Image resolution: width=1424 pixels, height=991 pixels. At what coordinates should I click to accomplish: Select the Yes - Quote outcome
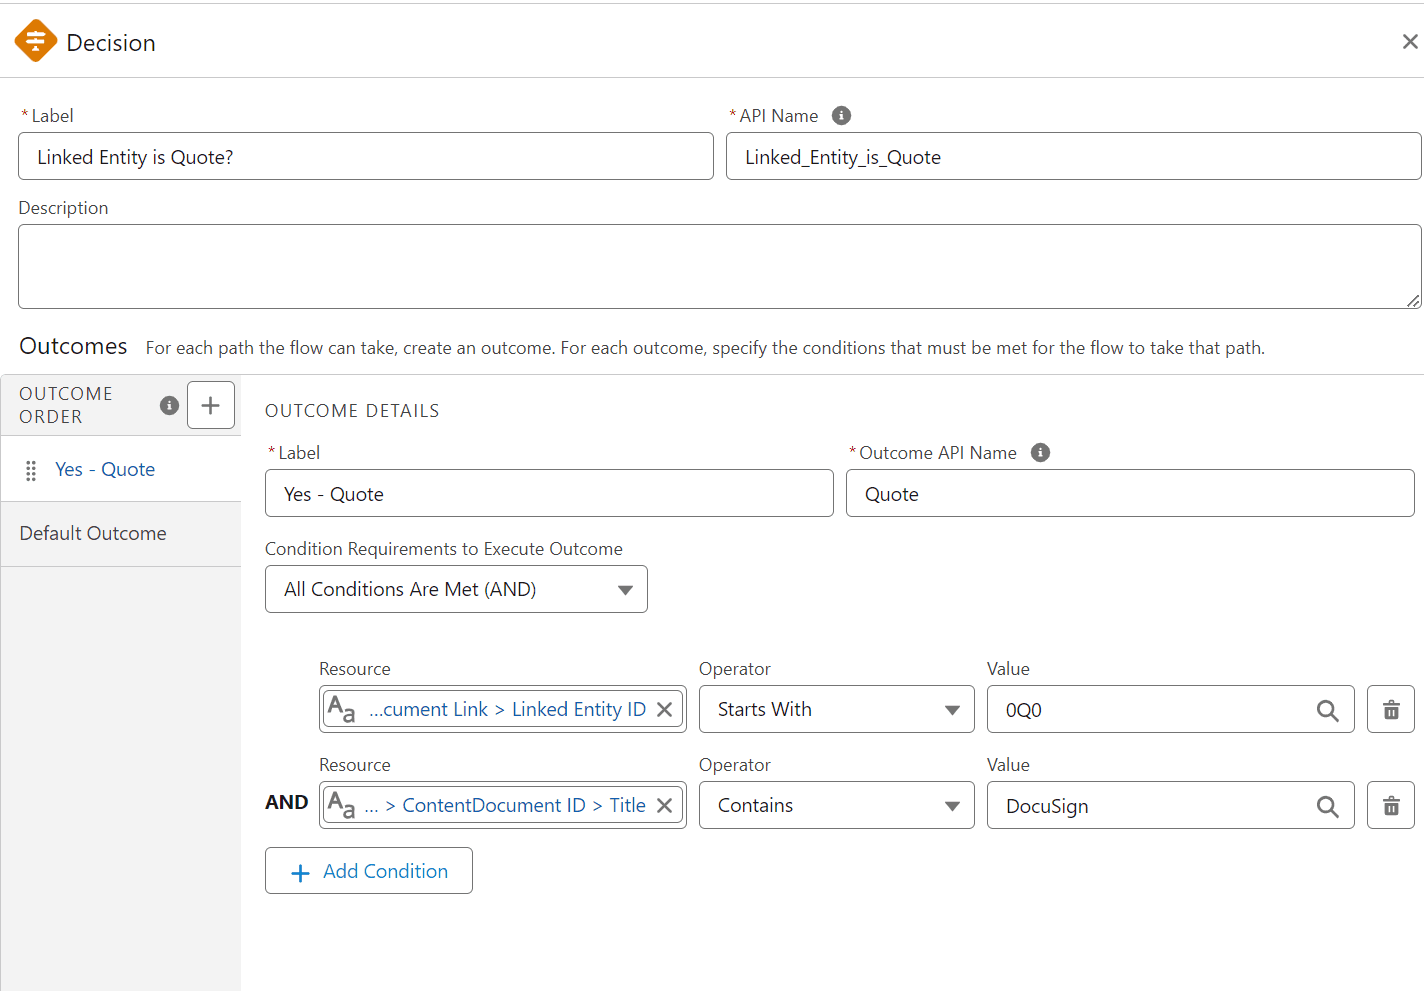click(104, 469)
